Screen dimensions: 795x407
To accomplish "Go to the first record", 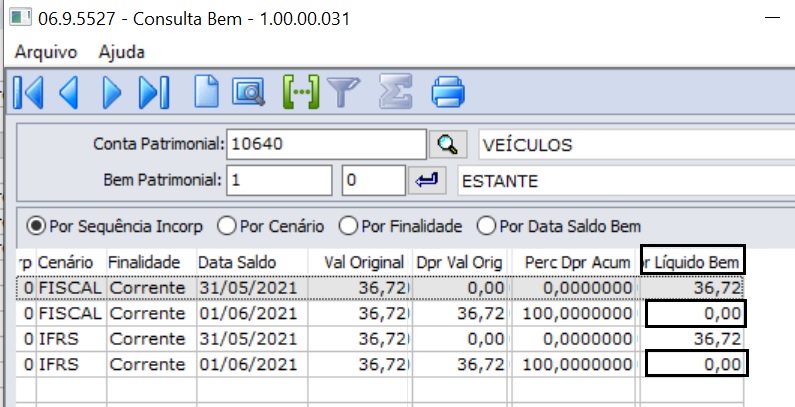I will [28, 92].
